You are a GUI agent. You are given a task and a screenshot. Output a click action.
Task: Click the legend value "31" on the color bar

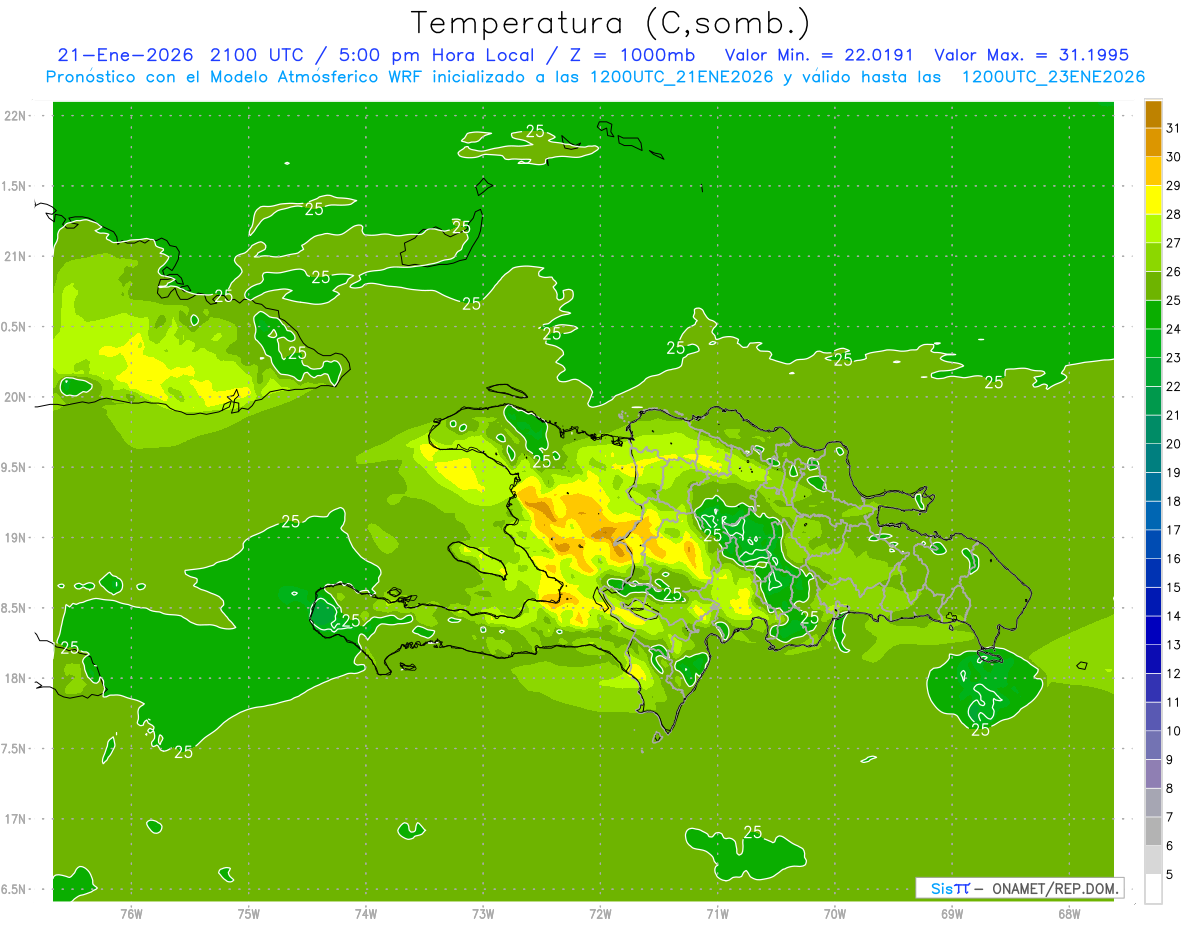click(x=1174, y=128)
